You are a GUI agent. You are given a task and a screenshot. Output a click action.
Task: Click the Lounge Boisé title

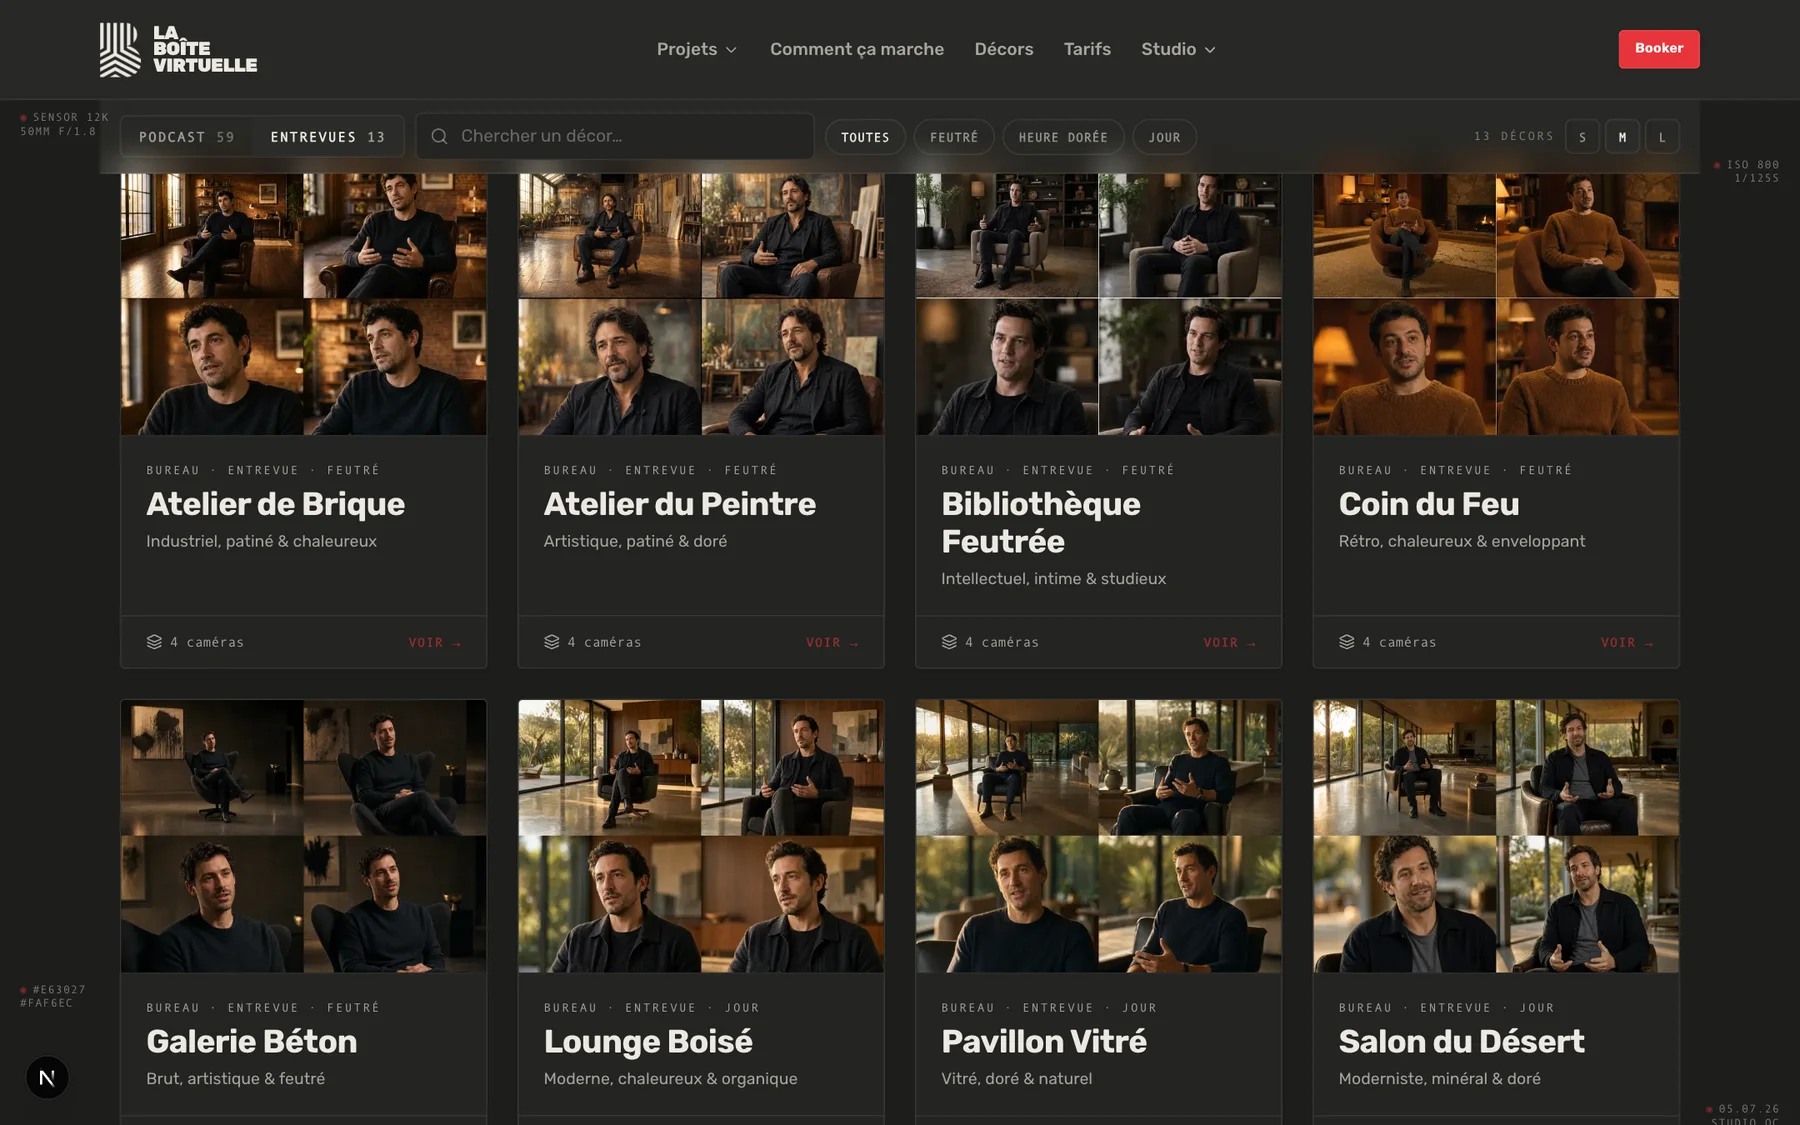pos(648,1042)
